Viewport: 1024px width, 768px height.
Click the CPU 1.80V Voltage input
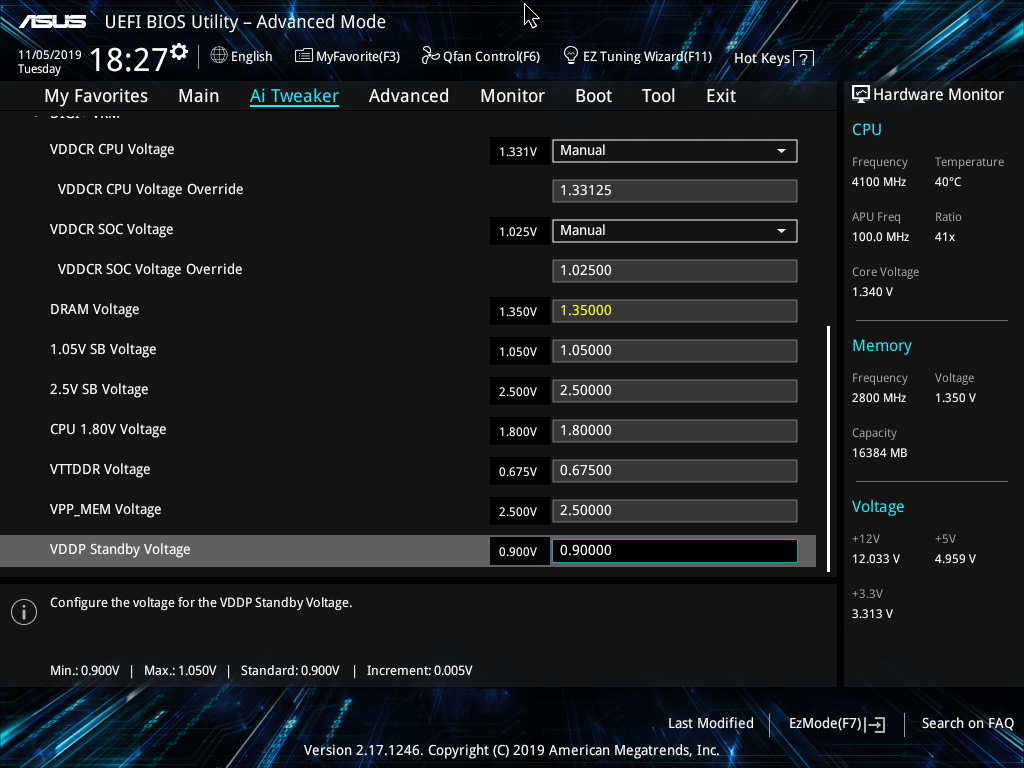coord(675,430)
